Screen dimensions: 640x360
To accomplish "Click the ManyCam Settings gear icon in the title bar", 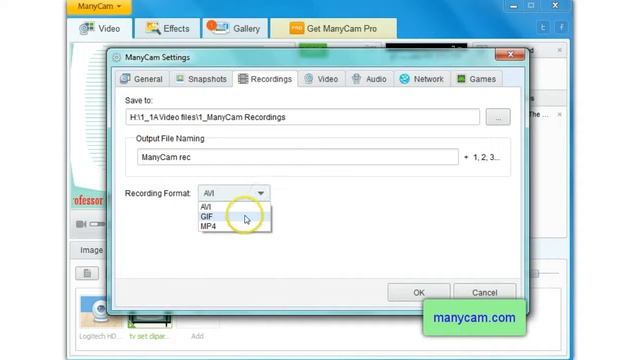I will click(x=116, y=58).
